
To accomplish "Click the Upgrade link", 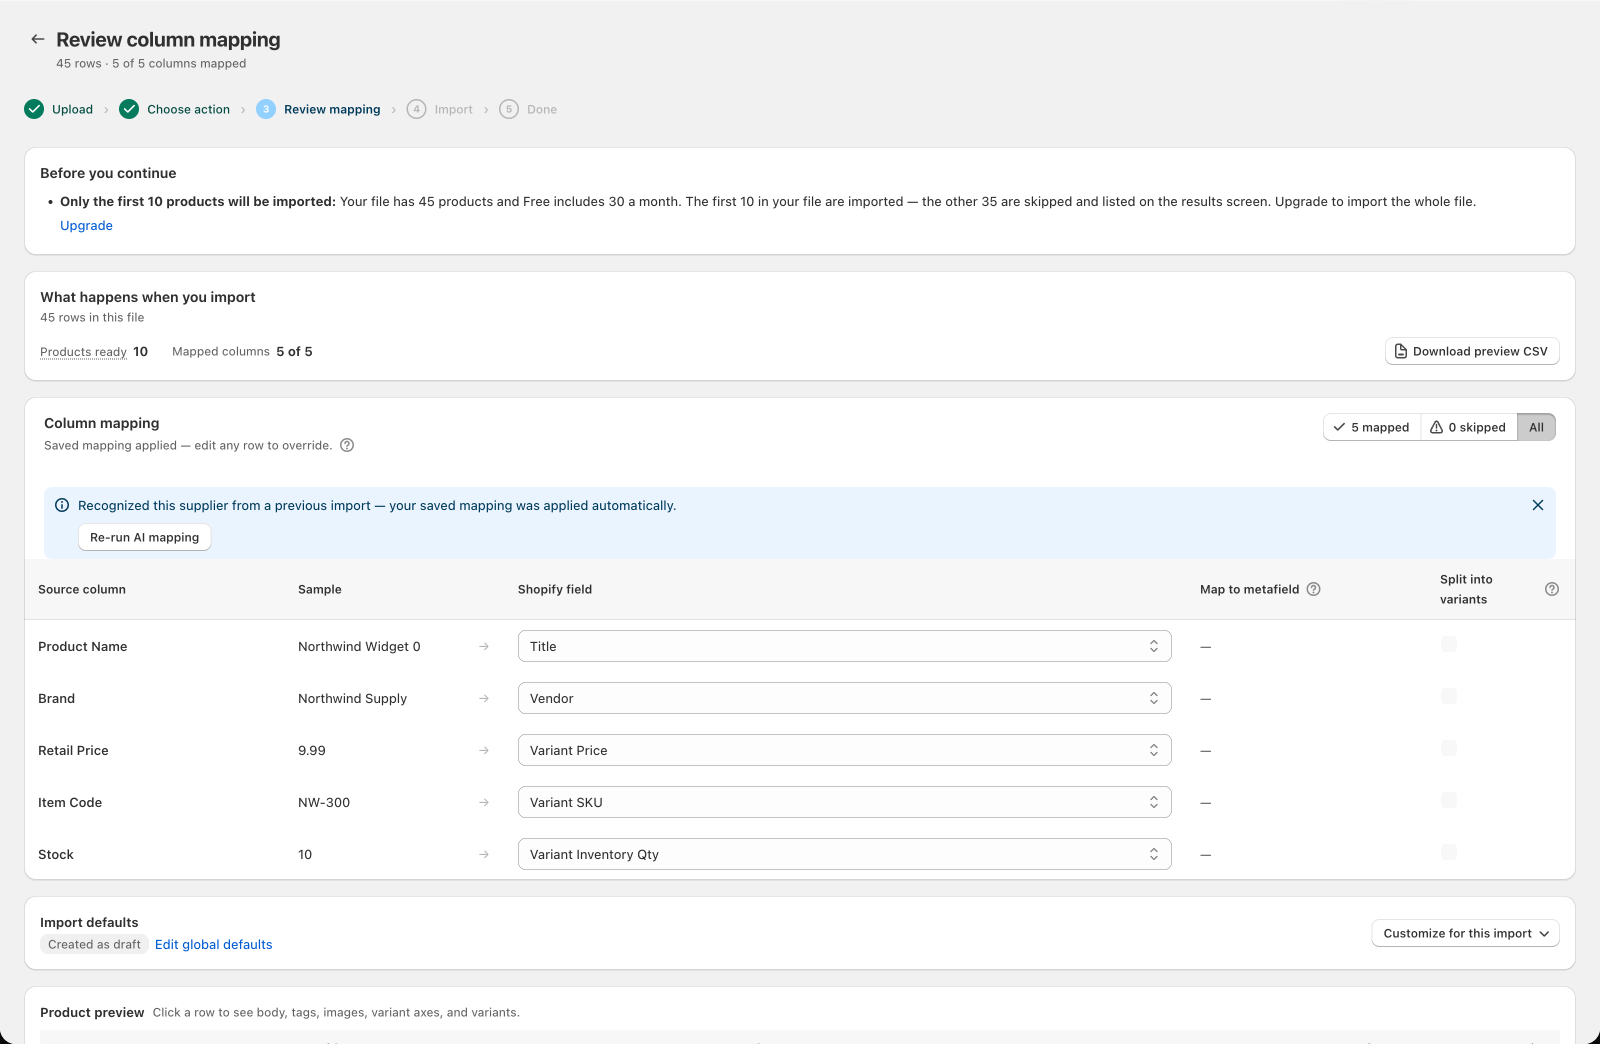I will tap(86, 225).
